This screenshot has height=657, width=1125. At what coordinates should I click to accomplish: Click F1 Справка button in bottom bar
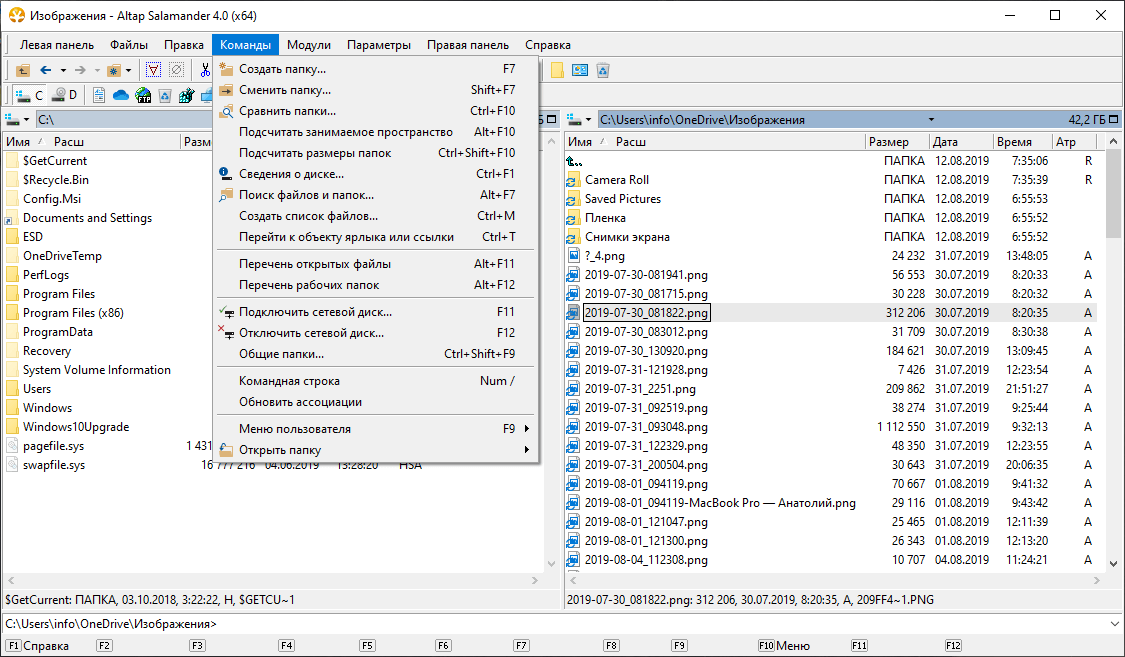tap(39, 646)
